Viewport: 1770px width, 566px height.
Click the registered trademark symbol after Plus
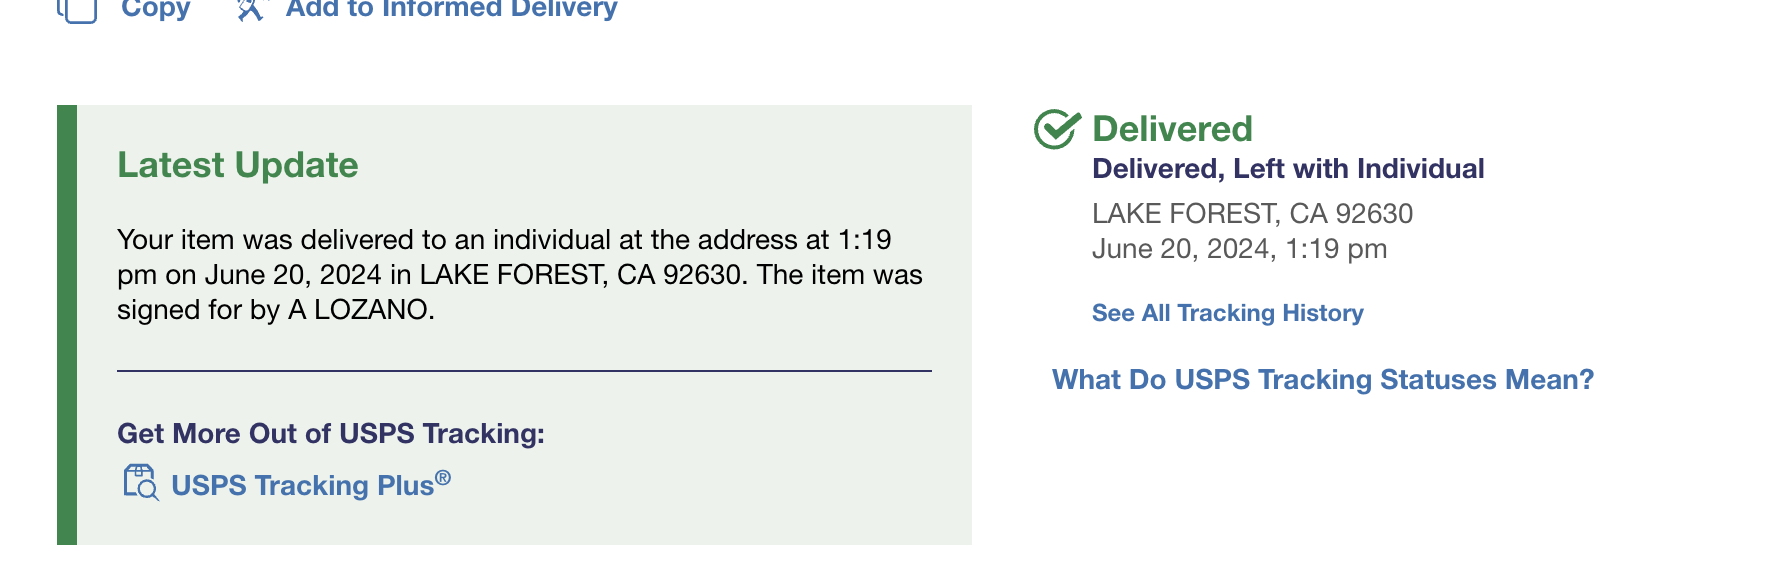(x=443, y=478)
